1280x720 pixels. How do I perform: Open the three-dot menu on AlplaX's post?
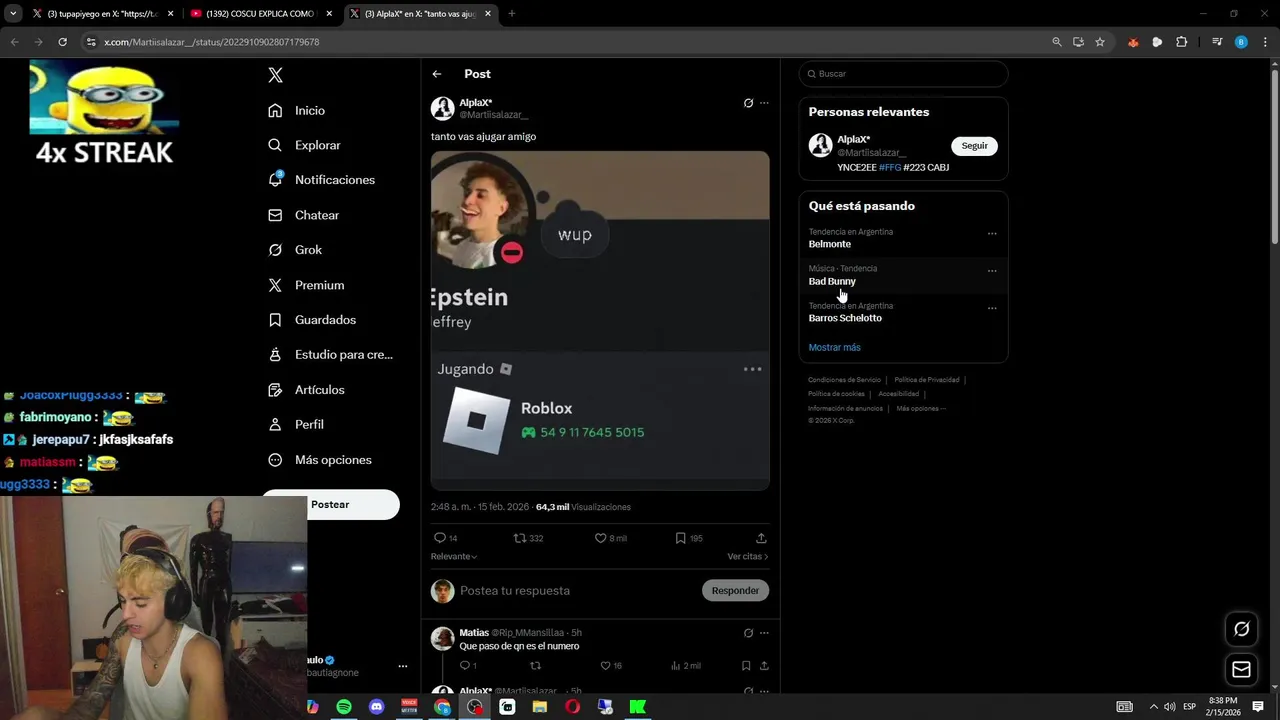tap(764, 103)
